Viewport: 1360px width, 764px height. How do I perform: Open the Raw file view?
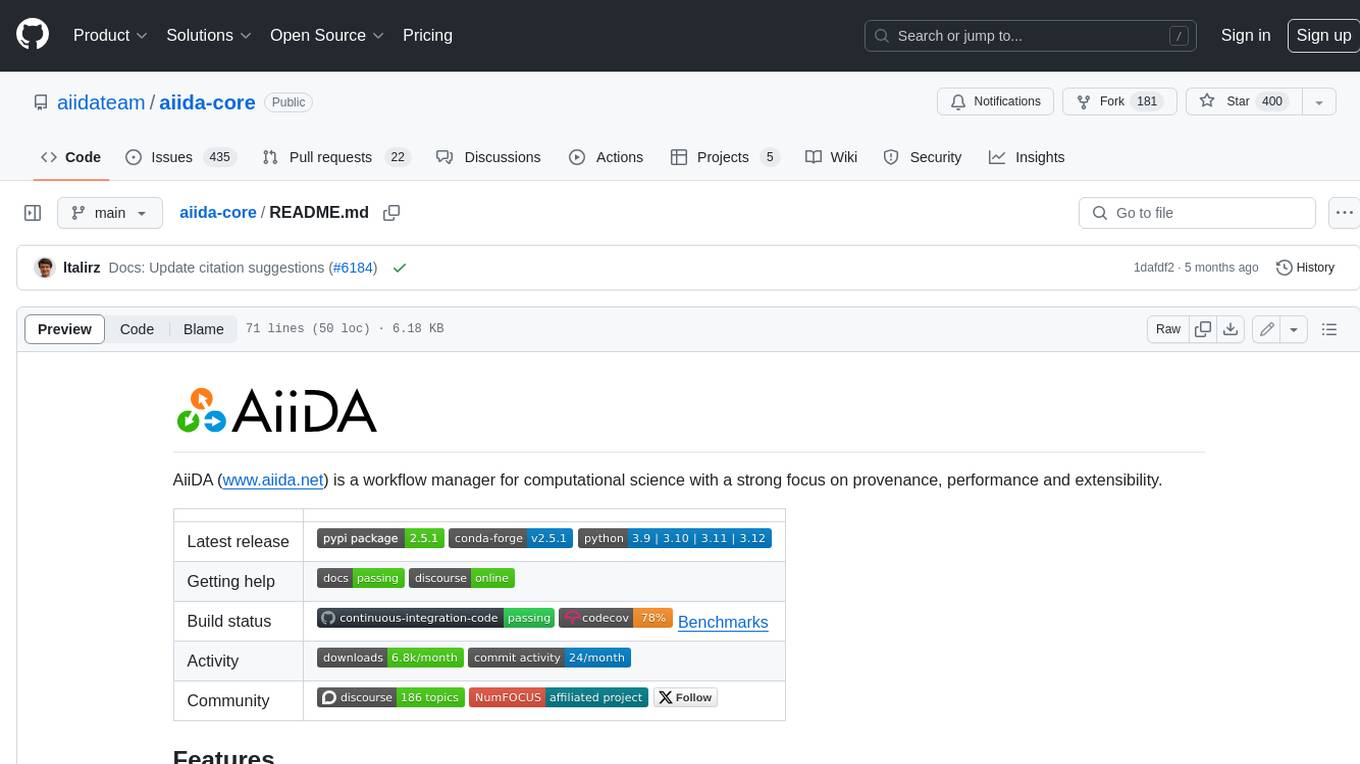pos(1168,329)
